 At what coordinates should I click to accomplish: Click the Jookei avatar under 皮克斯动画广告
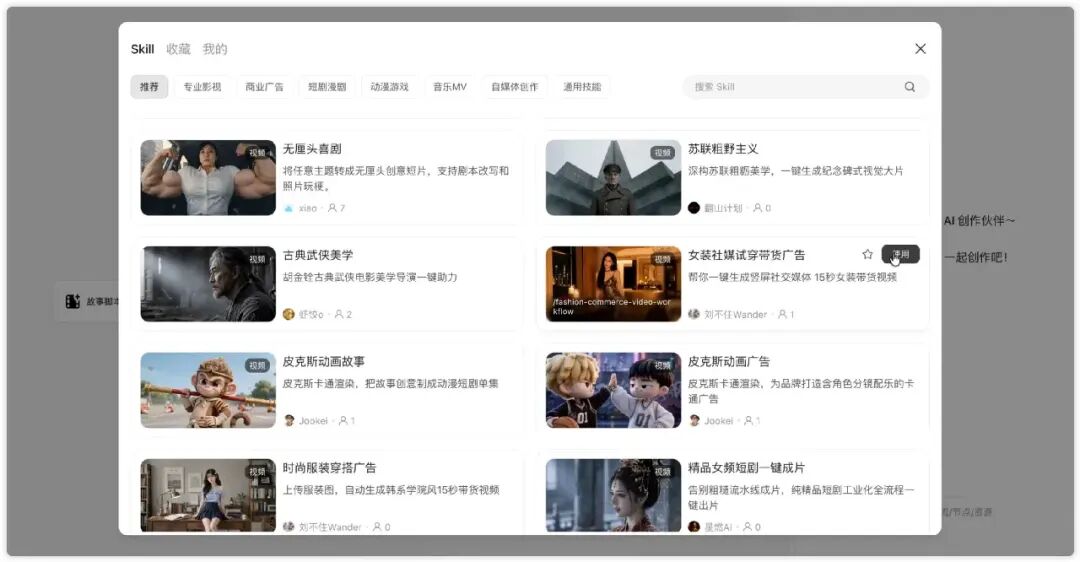coord(694,420)
